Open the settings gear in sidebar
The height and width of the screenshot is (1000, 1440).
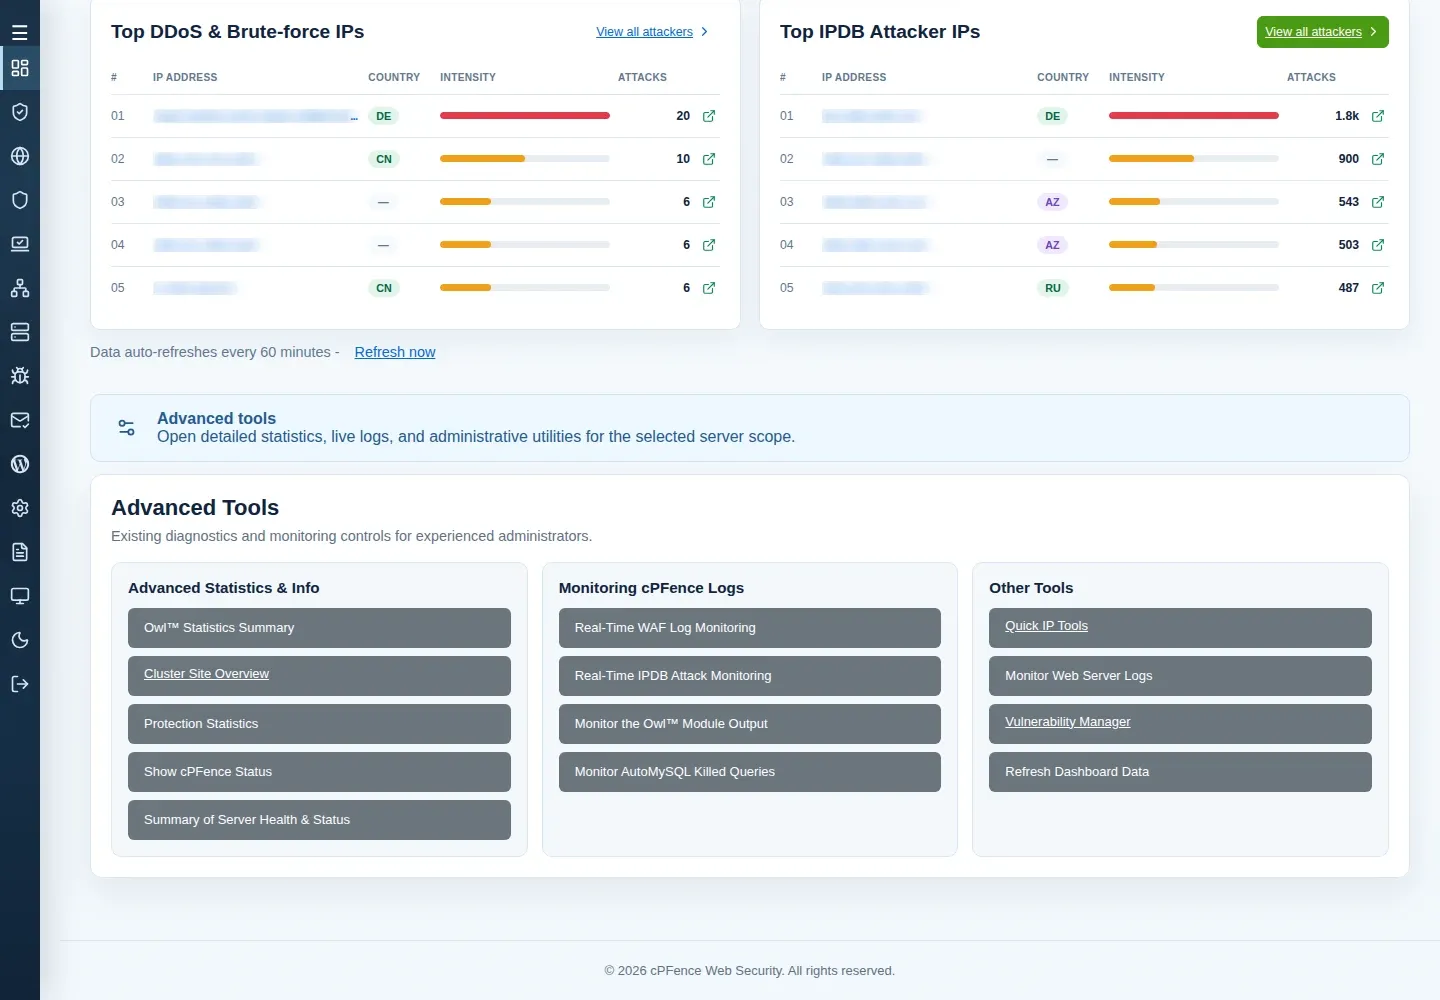pyautogui.click(x=19, y=508)
